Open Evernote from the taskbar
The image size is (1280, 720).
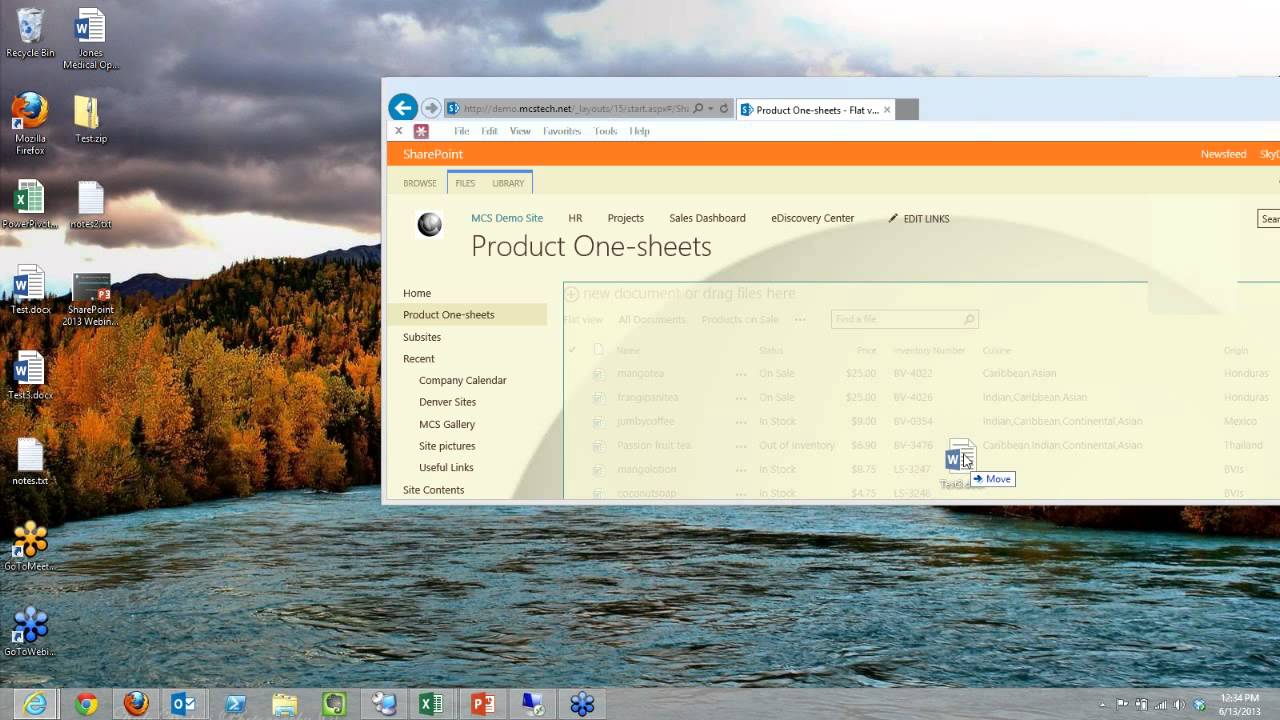(x=334, y=704)
